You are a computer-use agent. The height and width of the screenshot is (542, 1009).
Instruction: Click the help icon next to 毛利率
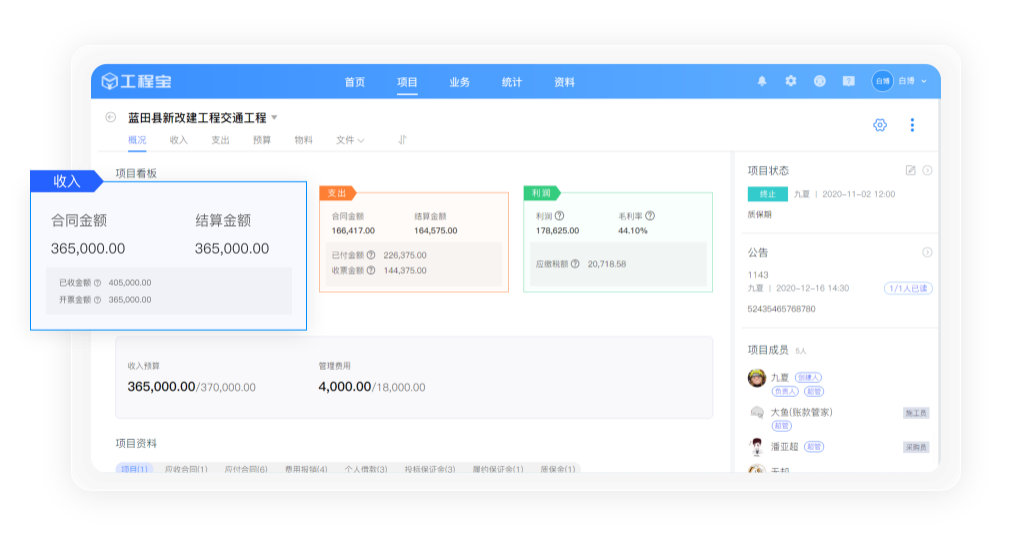pyautogui.click(x=650, y=215)
